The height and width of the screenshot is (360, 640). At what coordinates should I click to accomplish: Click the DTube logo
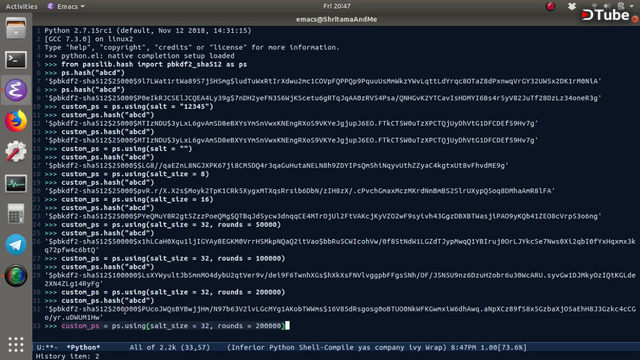point(606,15)
